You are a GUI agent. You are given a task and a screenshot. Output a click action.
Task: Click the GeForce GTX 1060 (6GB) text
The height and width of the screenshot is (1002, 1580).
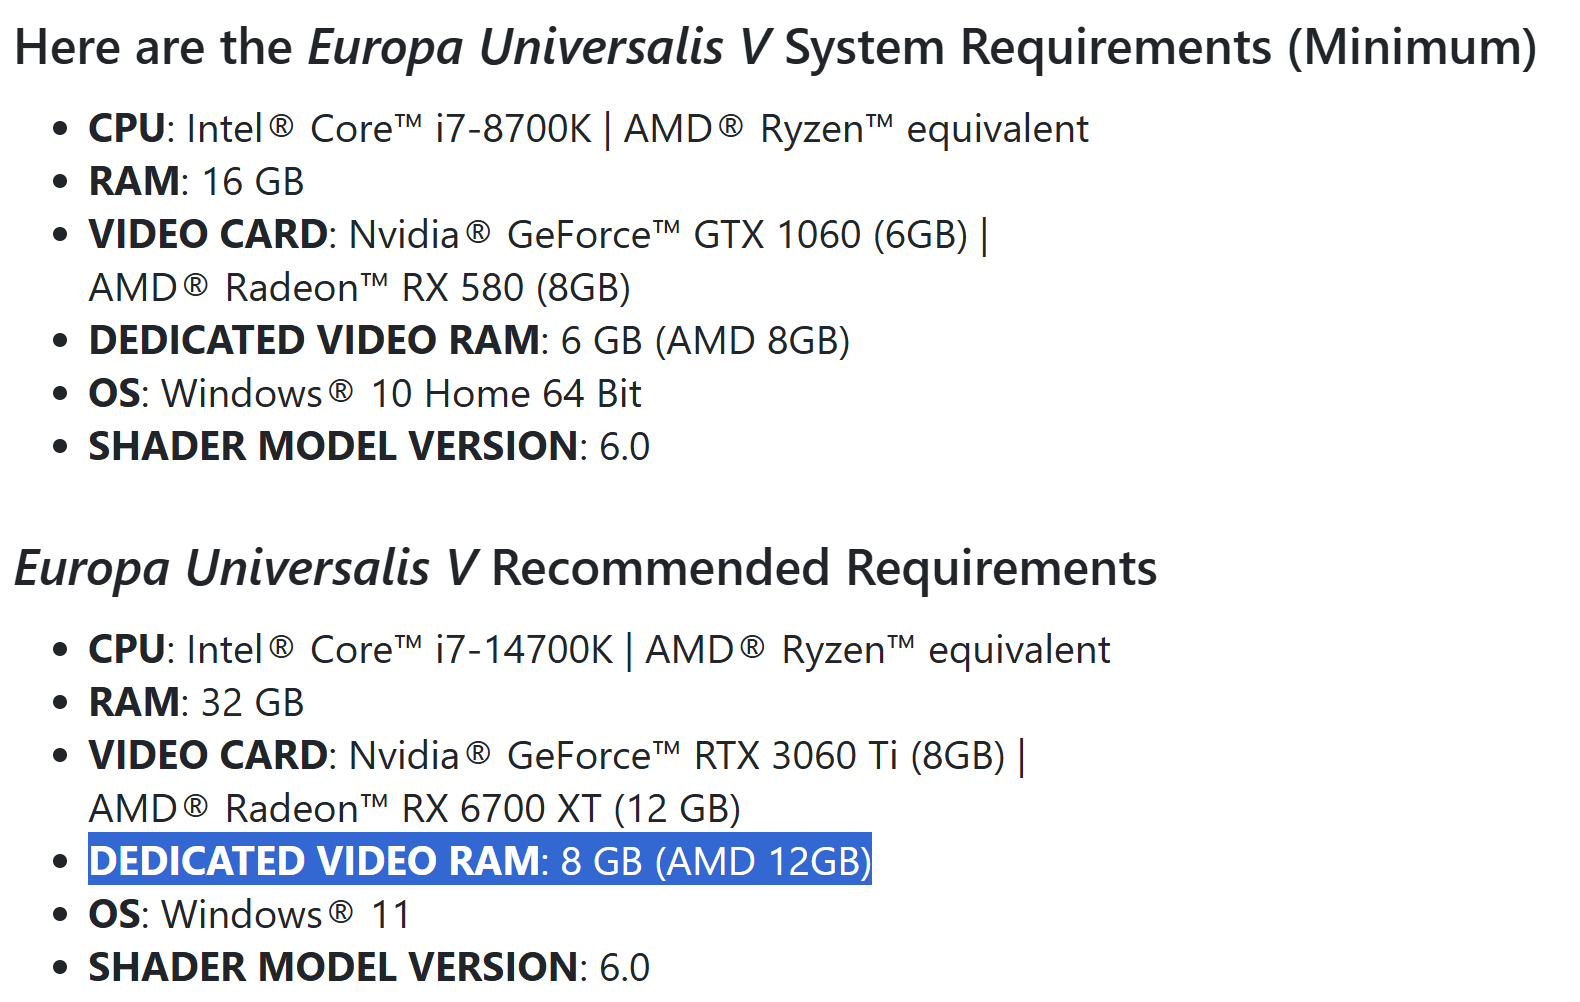(x=737, y=235)
